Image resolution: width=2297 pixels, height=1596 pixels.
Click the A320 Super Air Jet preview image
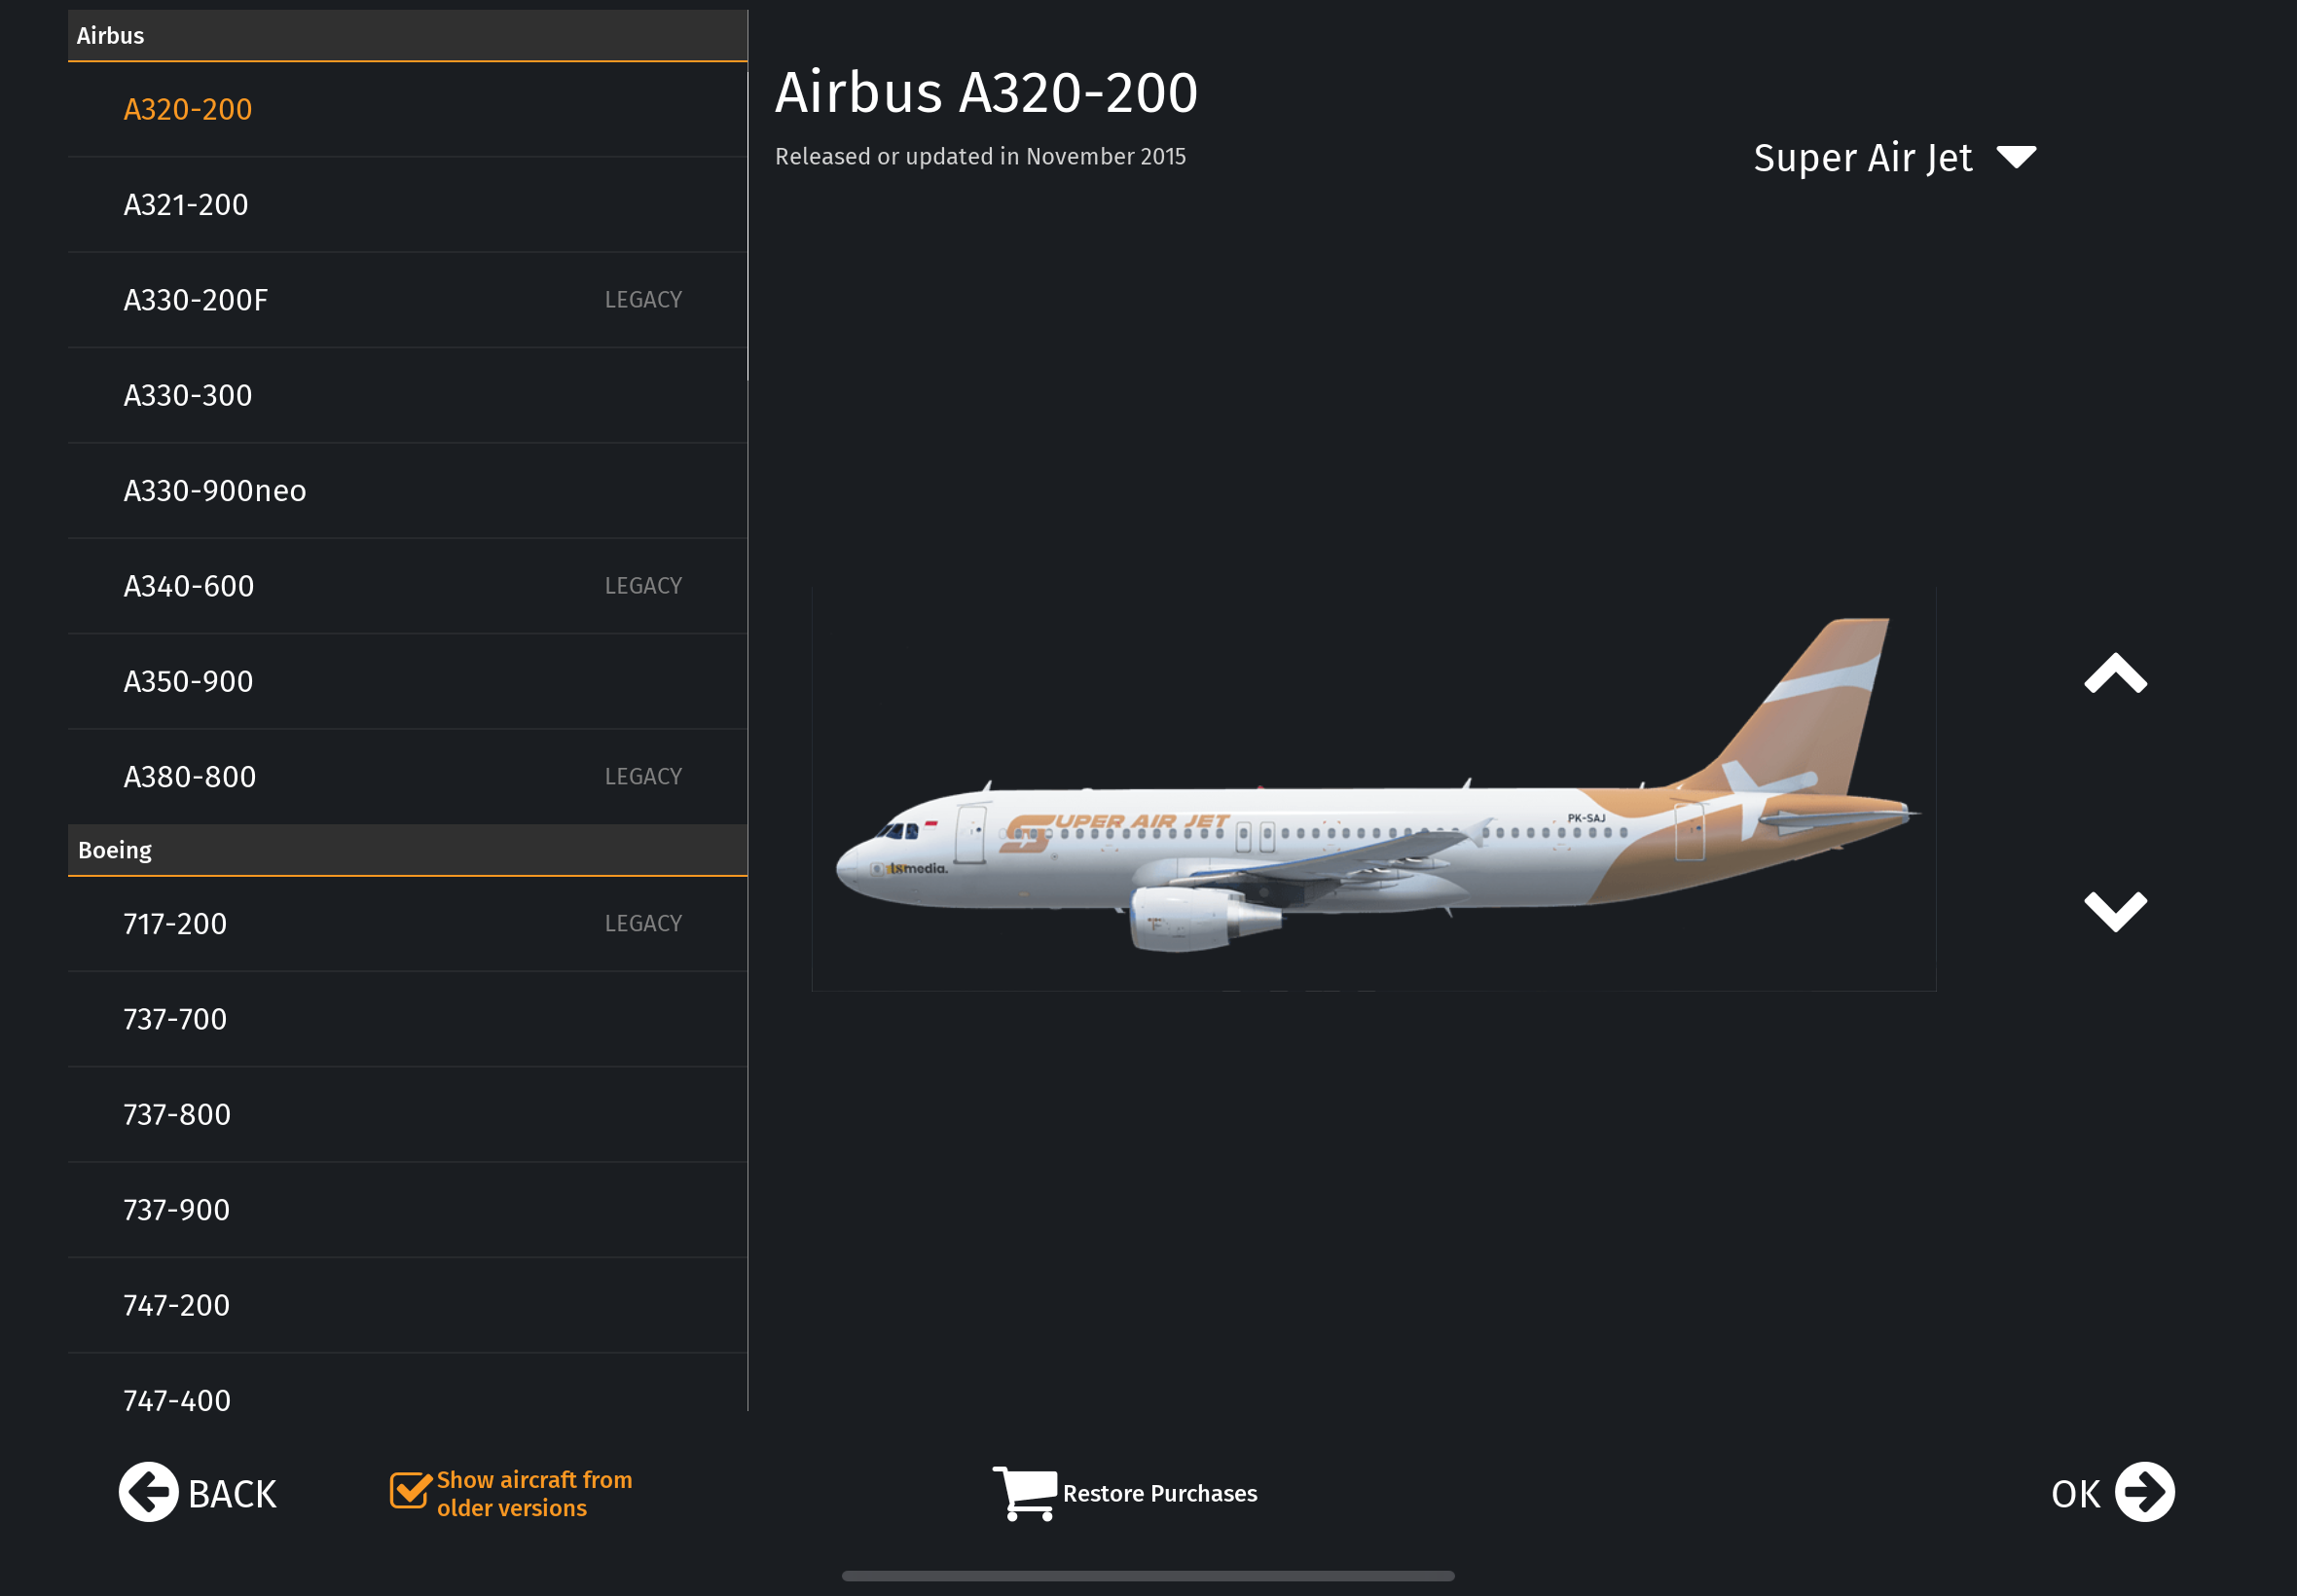pyautogui.click(x=1374, y=790)
